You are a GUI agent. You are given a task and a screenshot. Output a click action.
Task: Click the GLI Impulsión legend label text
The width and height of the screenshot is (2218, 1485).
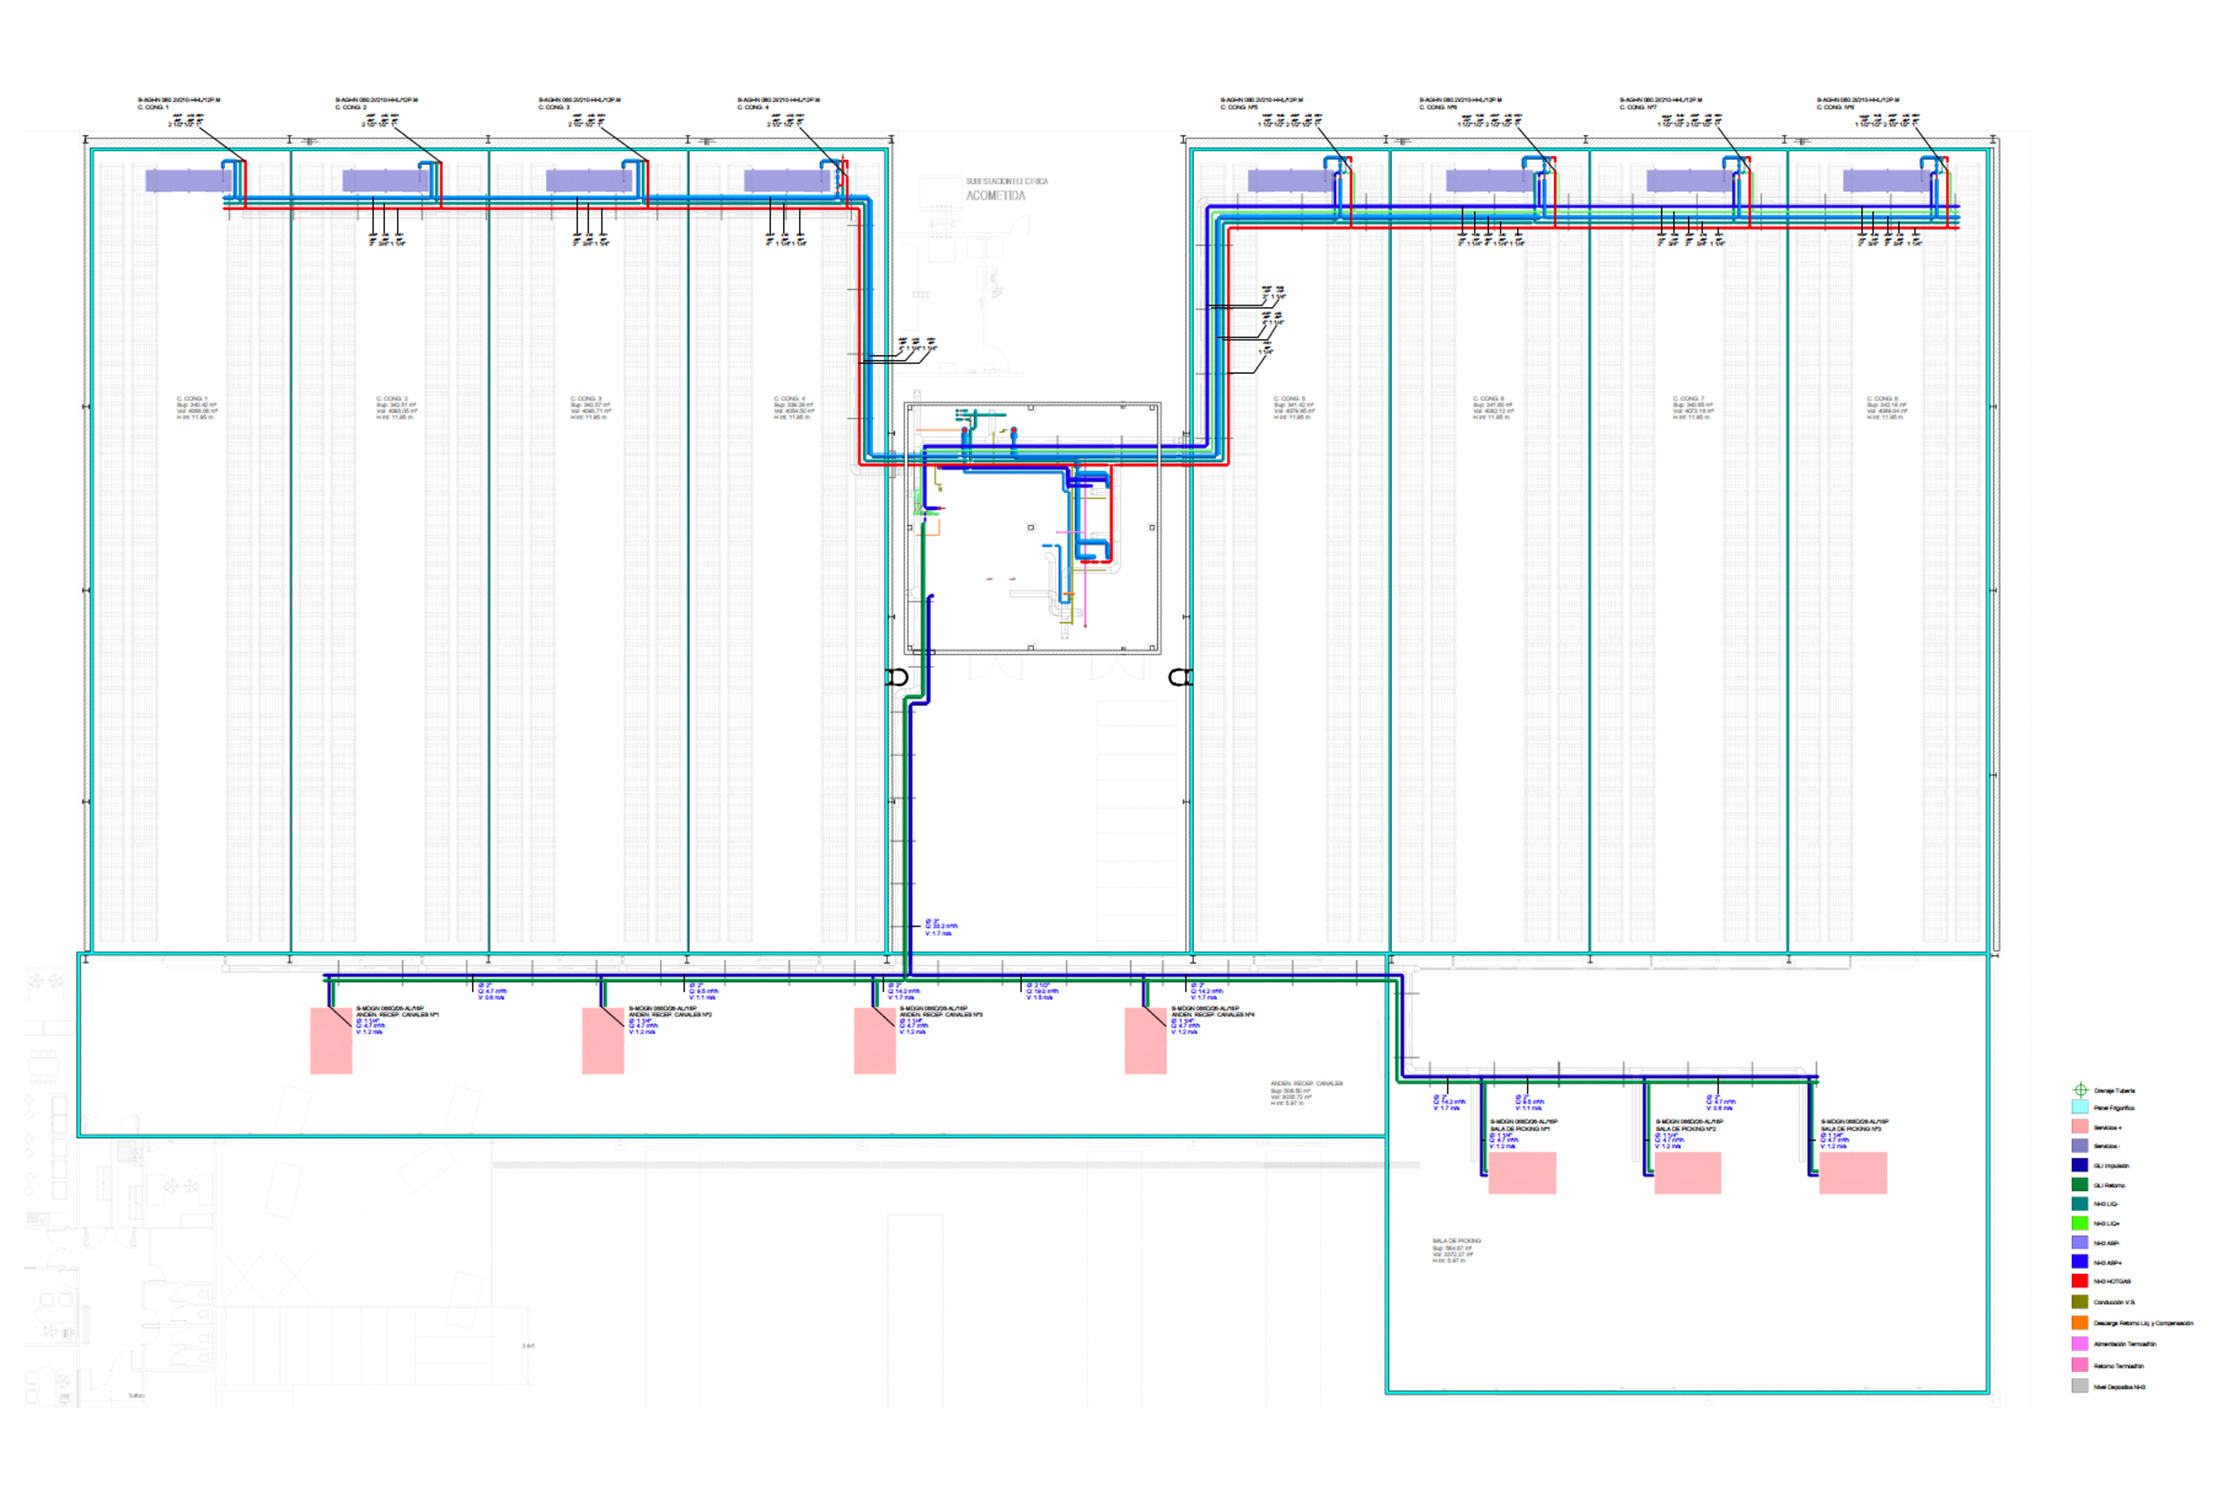click(2112, 1166)
